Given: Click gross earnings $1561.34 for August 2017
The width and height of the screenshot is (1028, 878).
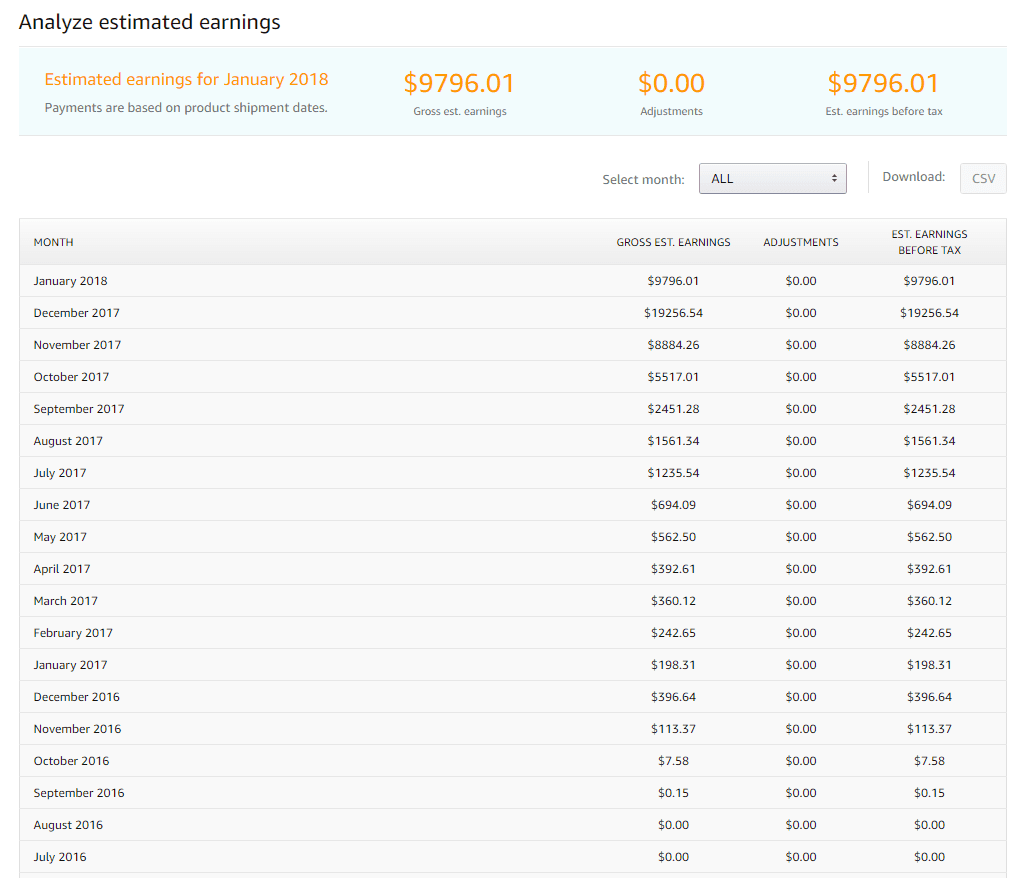Looking at the screenshot, I should [x=673, y=441].
